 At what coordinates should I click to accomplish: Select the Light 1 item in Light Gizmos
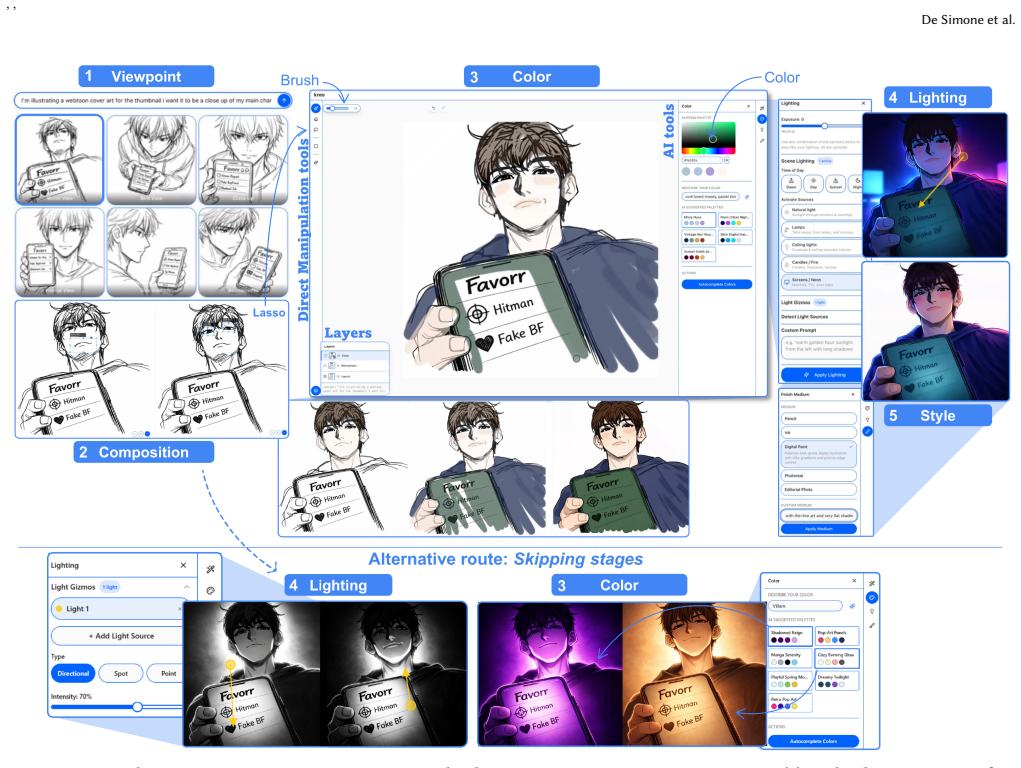[x=117, y=608]
